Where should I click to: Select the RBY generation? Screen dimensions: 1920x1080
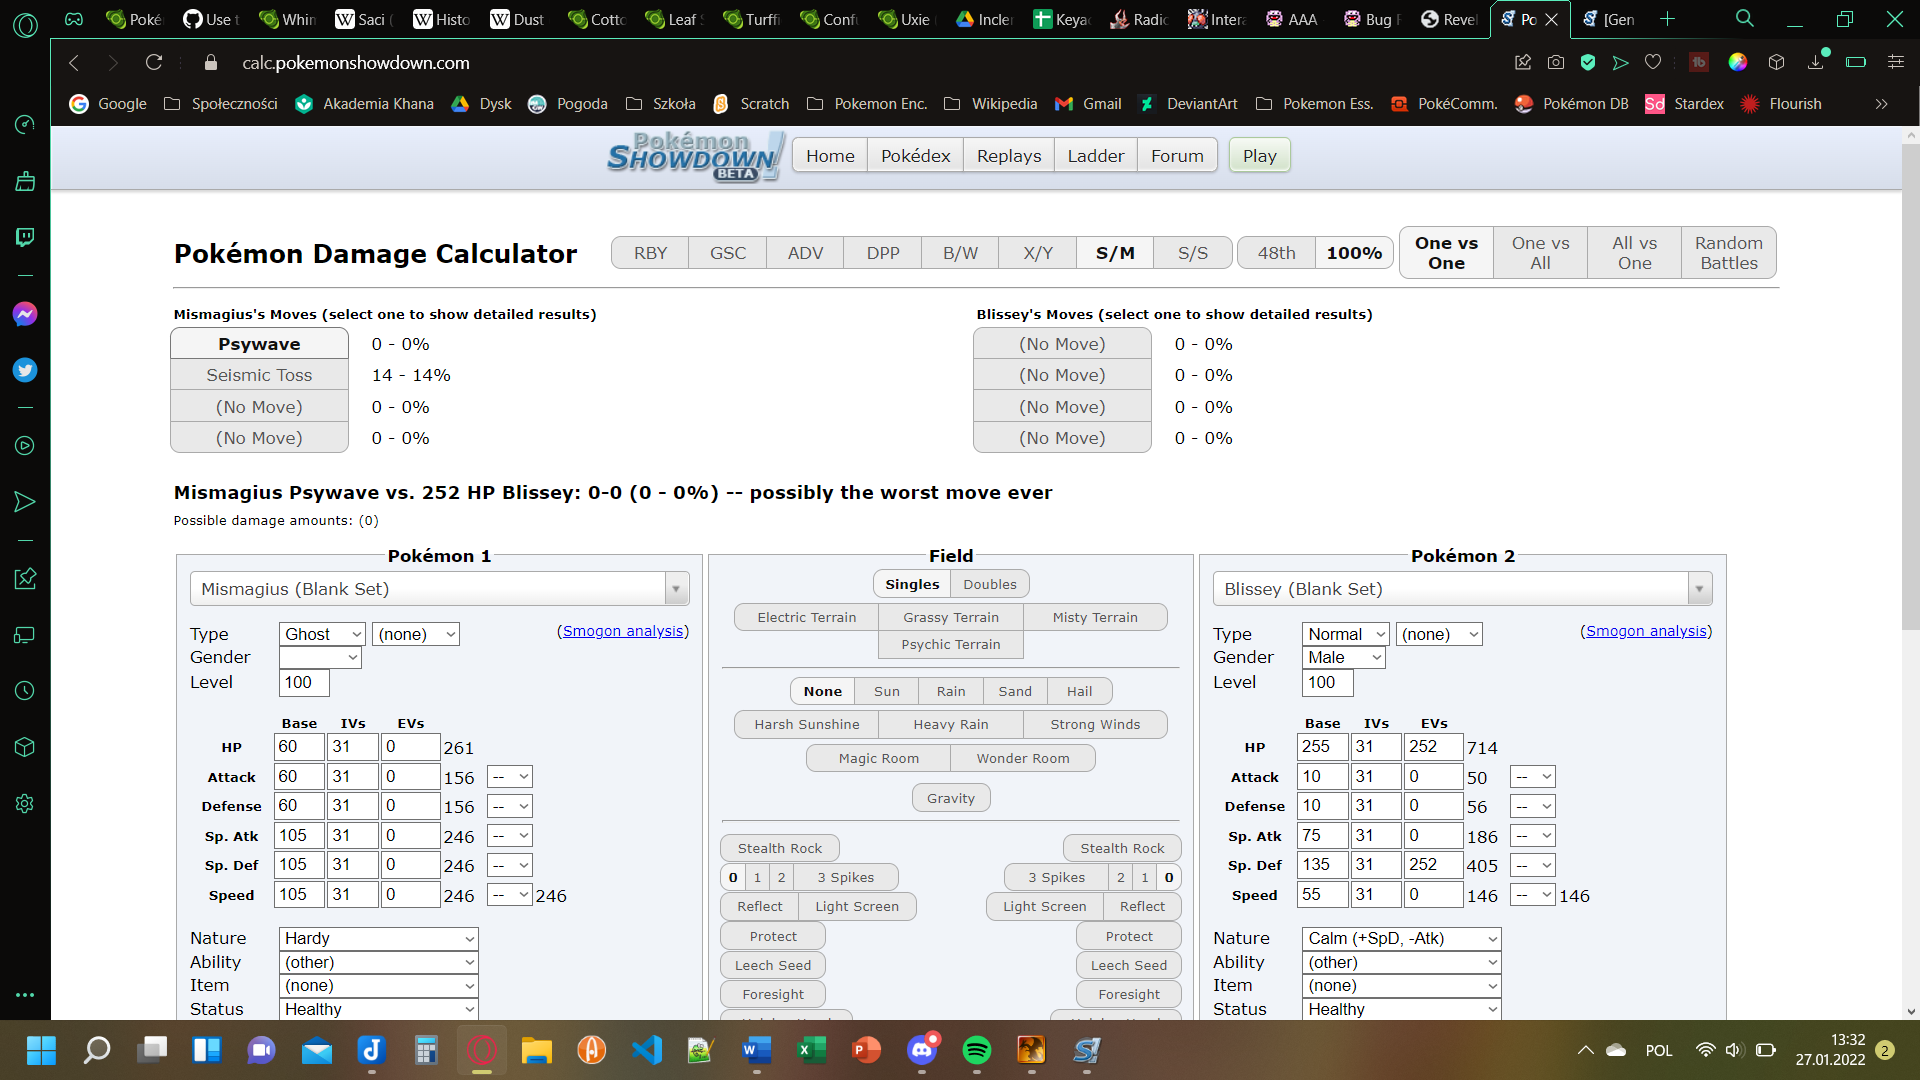[650, 253]
